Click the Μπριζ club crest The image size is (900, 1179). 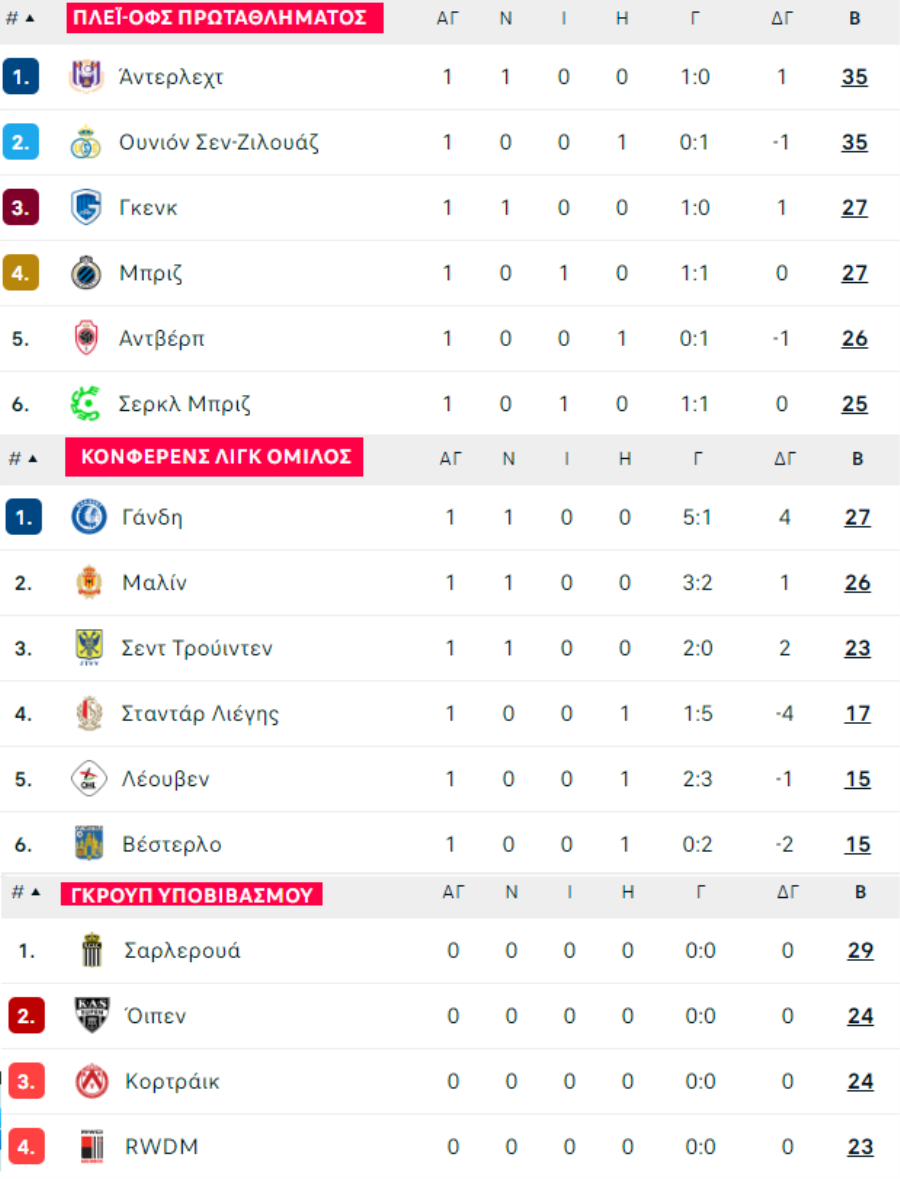pos(86,273)
